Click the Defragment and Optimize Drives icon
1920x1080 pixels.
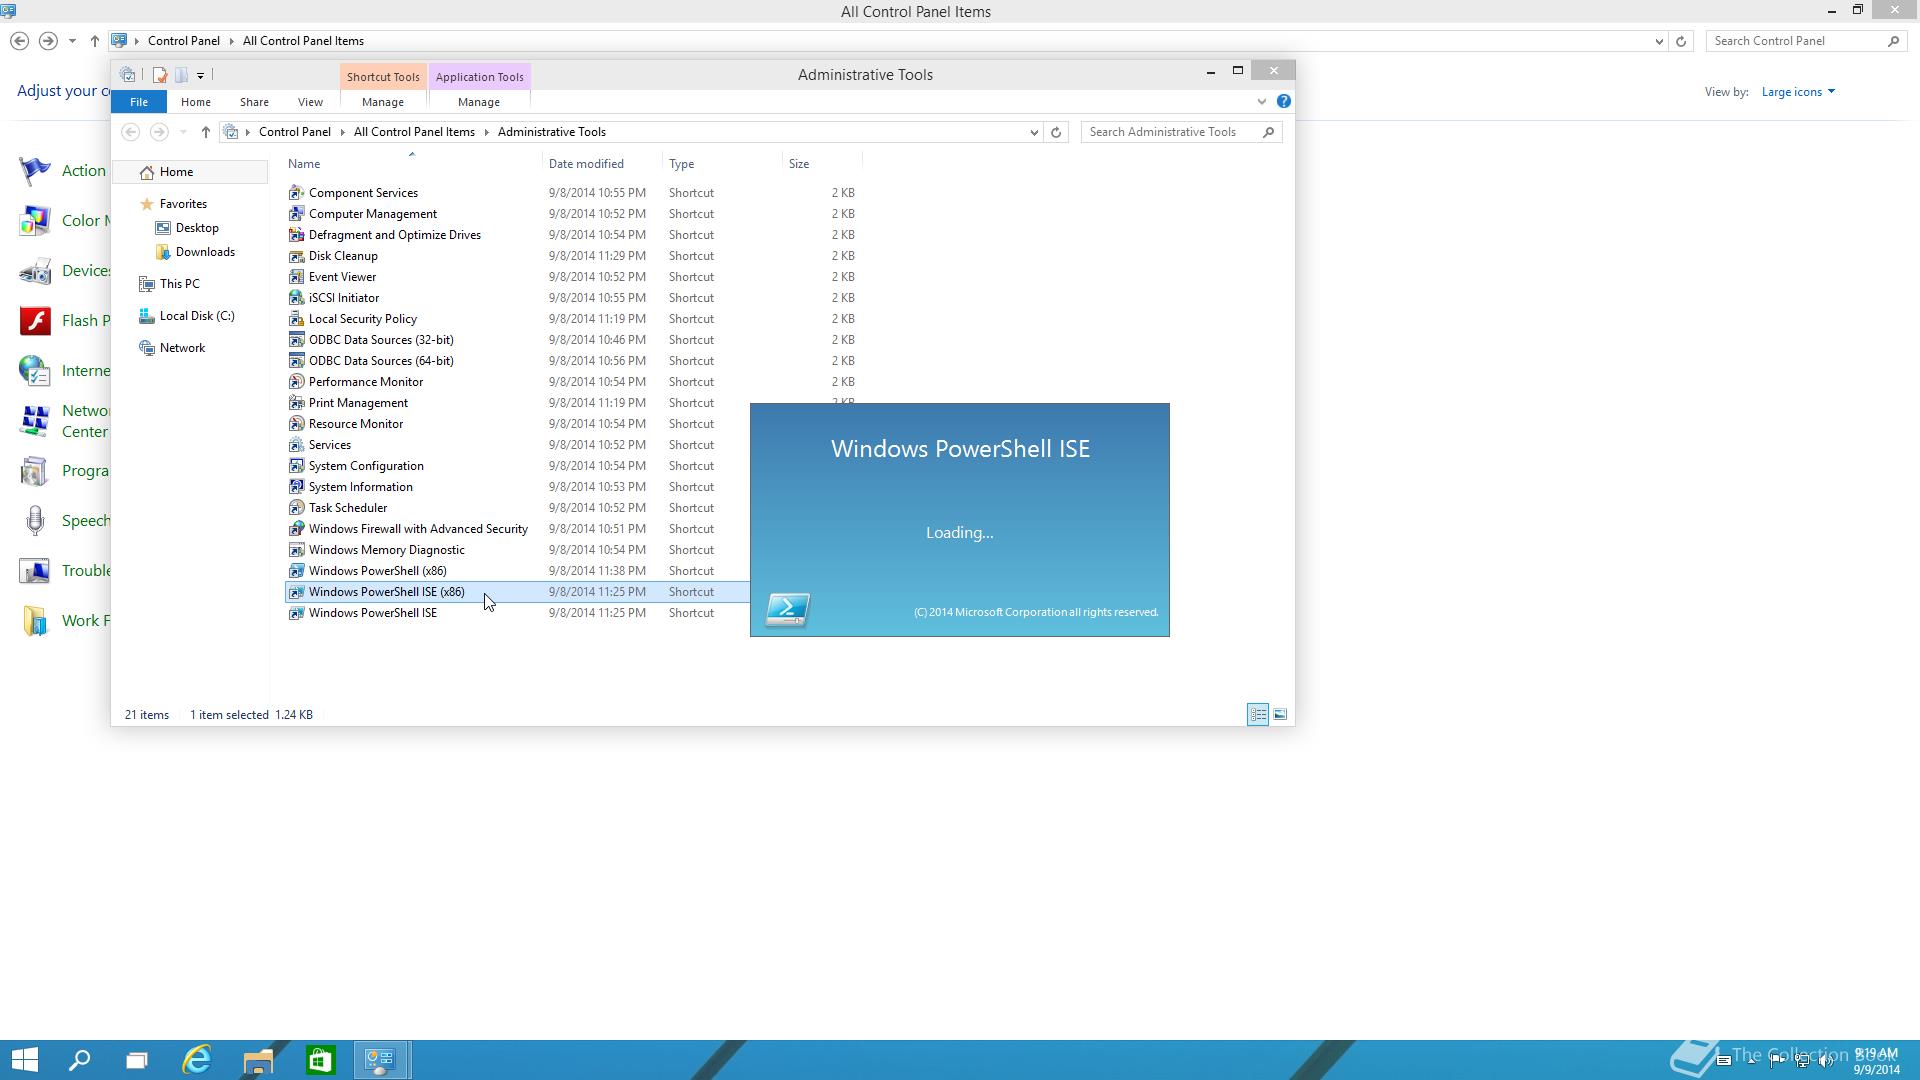(296, 235)
